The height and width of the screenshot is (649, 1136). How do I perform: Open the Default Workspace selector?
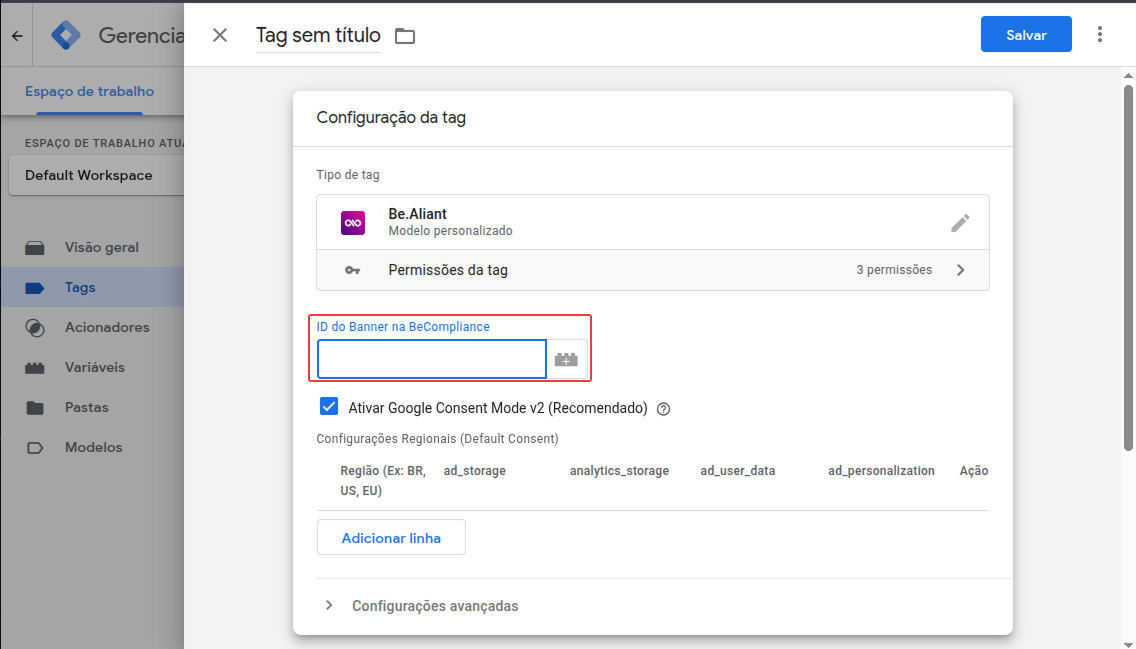92,175
